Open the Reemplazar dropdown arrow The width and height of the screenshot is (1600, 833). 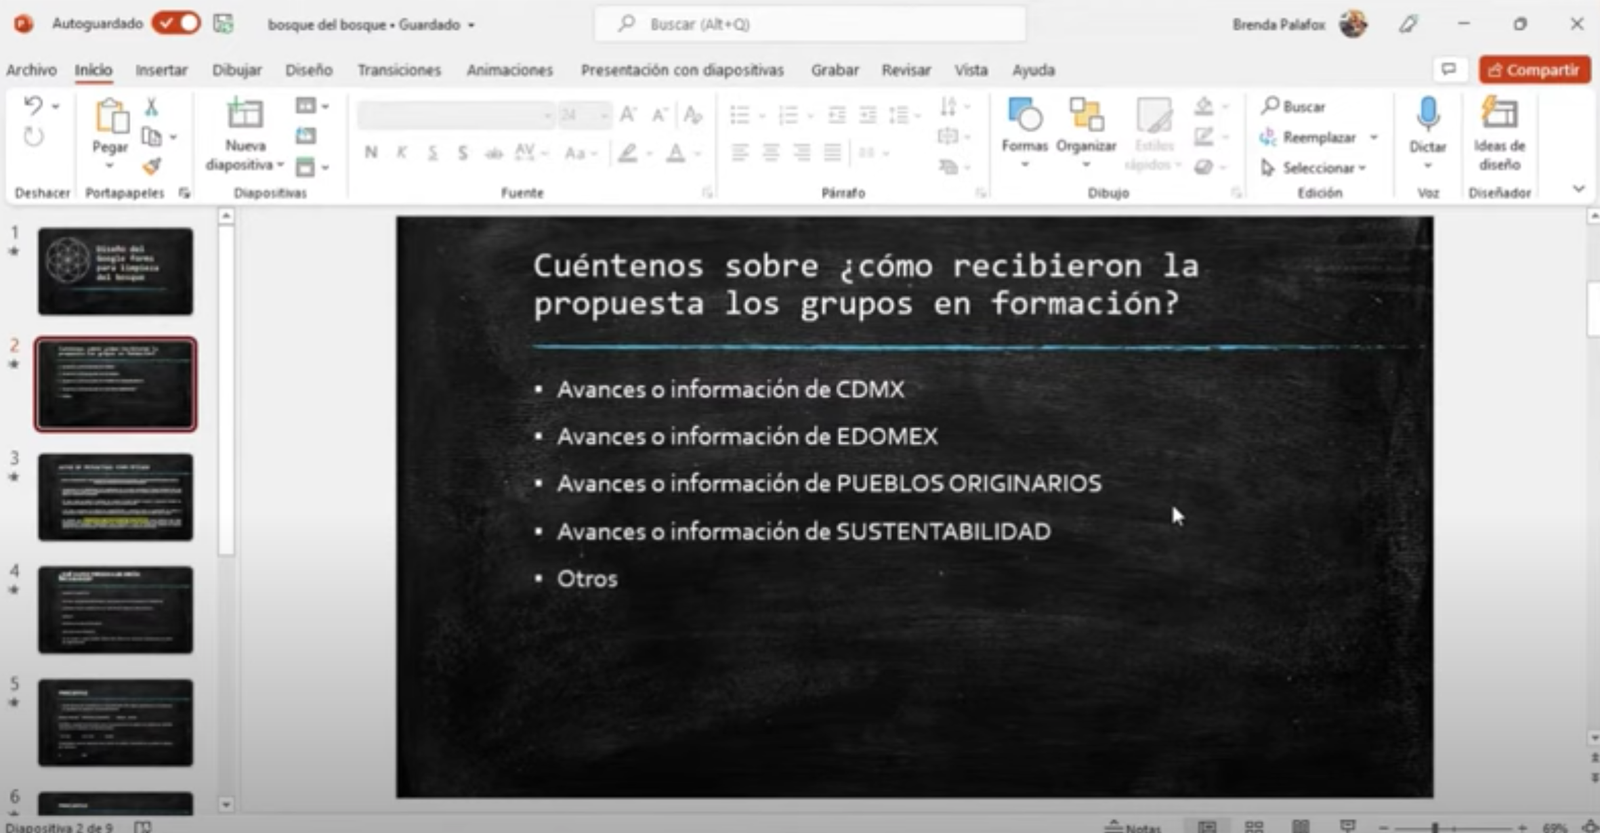pos(1374,137)
